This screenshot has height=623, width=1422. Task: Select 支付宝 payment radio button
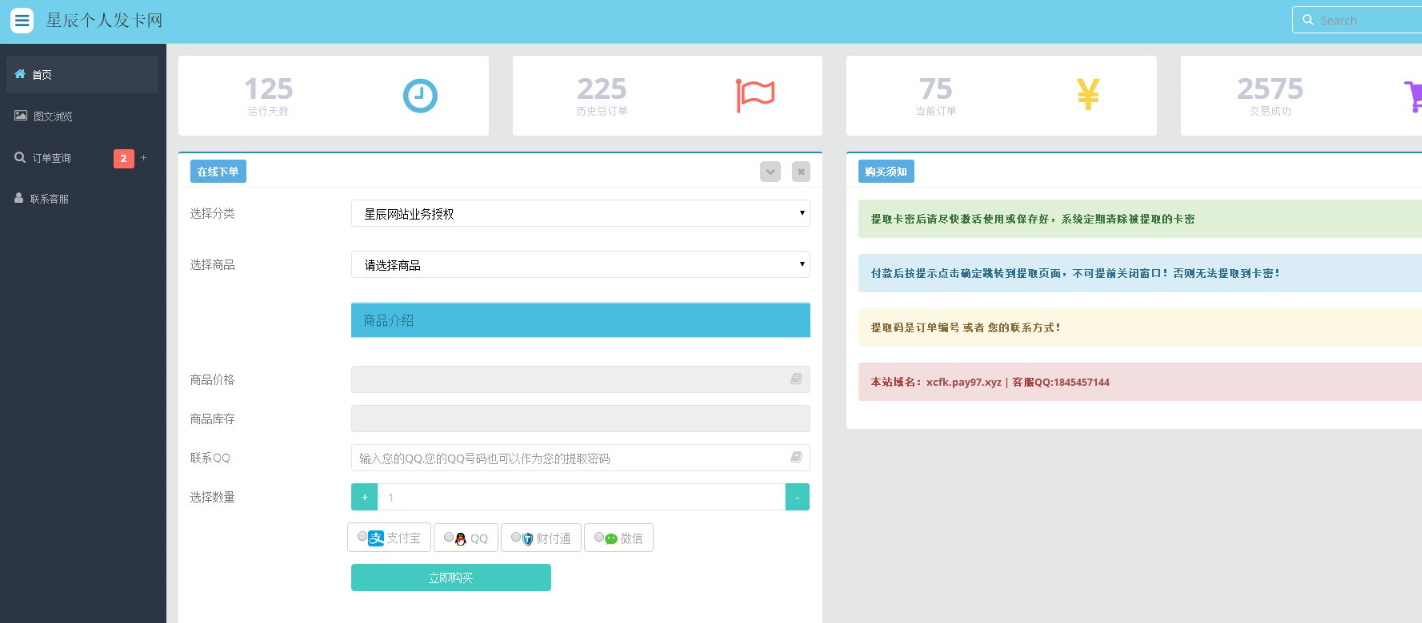click(x=362, y=537)
